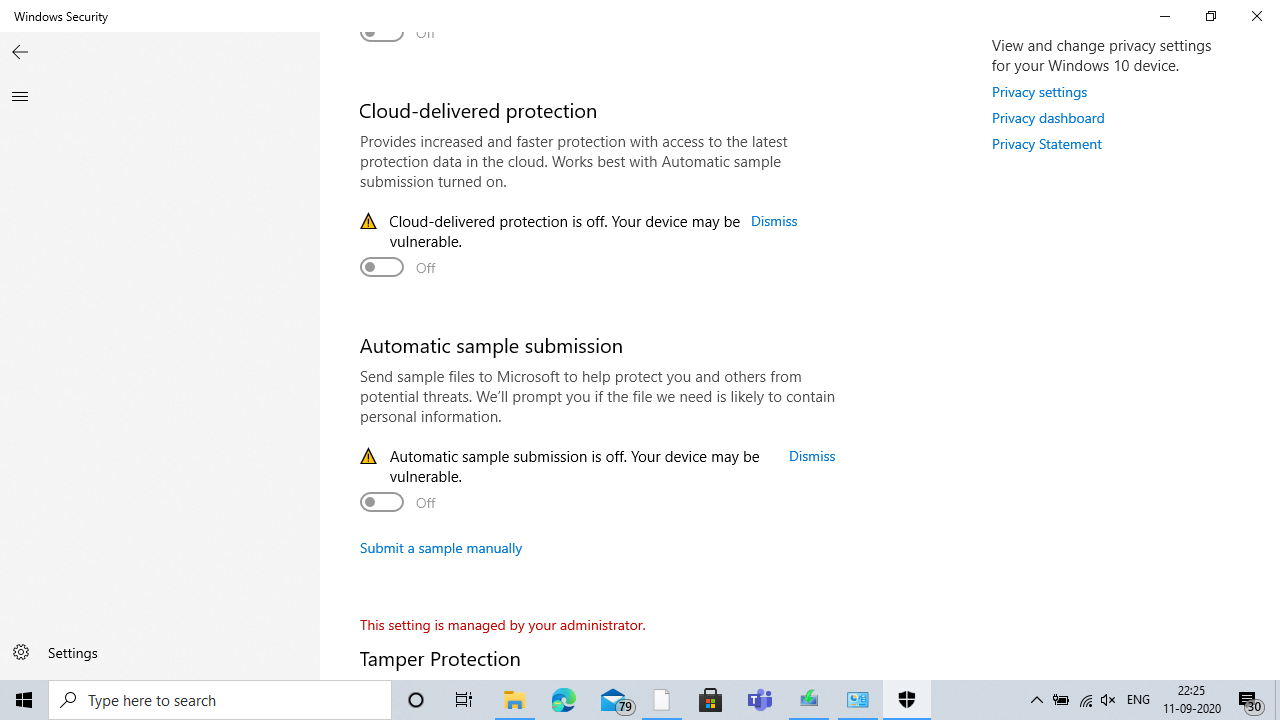Click ENG language indicator

coord(1138,700)
